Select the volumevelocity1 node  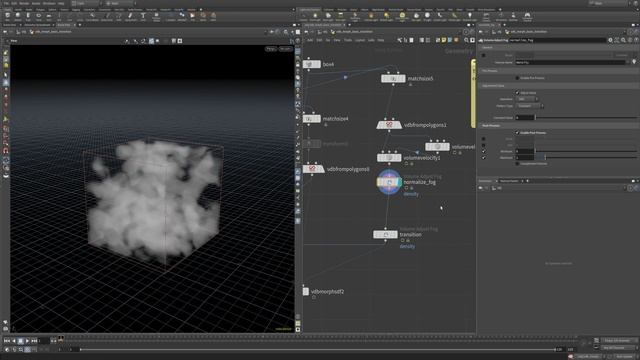click(x=389, y=158)
